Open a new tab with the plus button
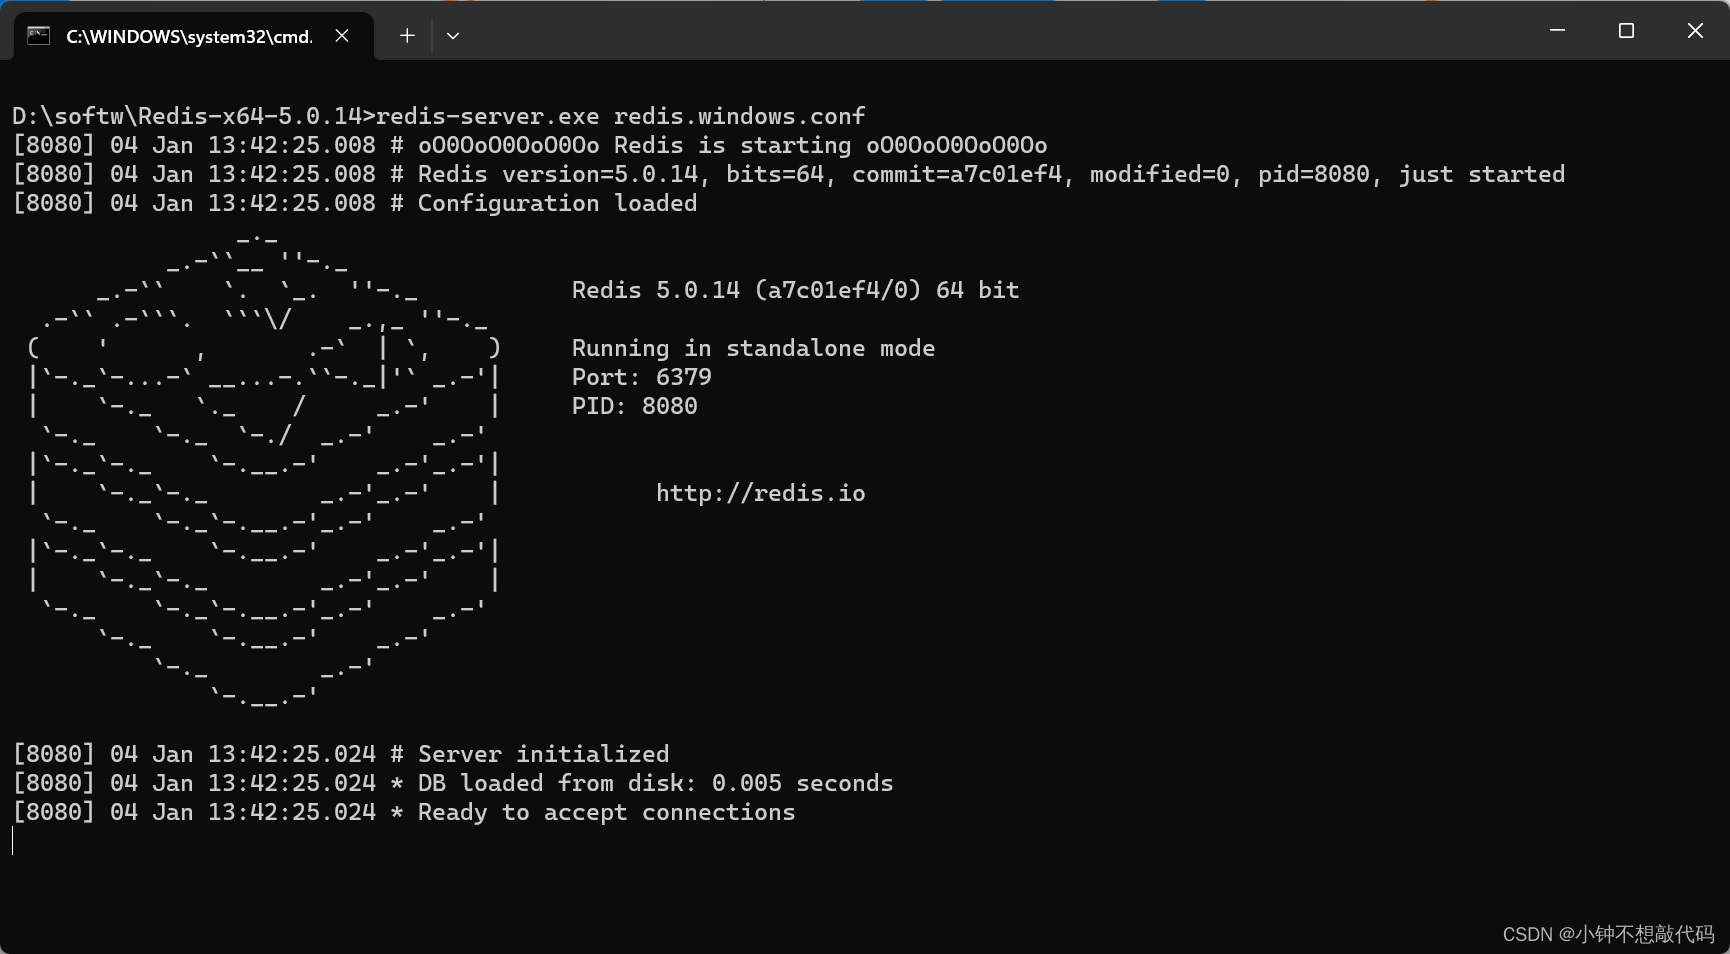This screenshot has height=954, width=1730. point(407,35)
